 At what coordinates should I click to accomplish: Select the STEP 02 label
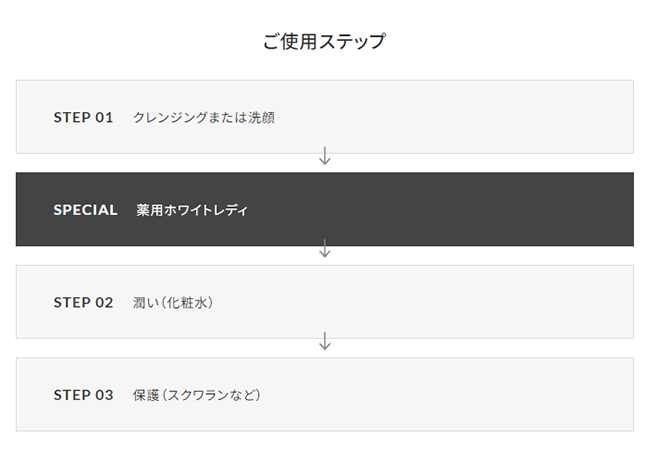(x=83, y=302)
